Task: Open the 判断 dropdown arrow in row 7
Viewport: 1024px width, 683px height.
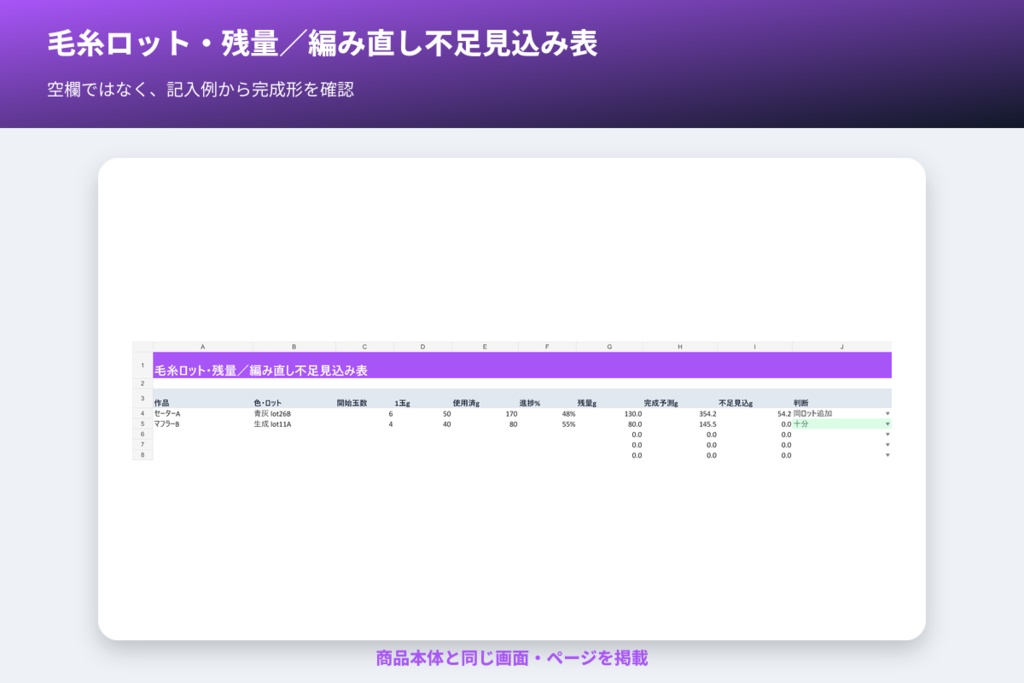Action: (x=887, y=445)
